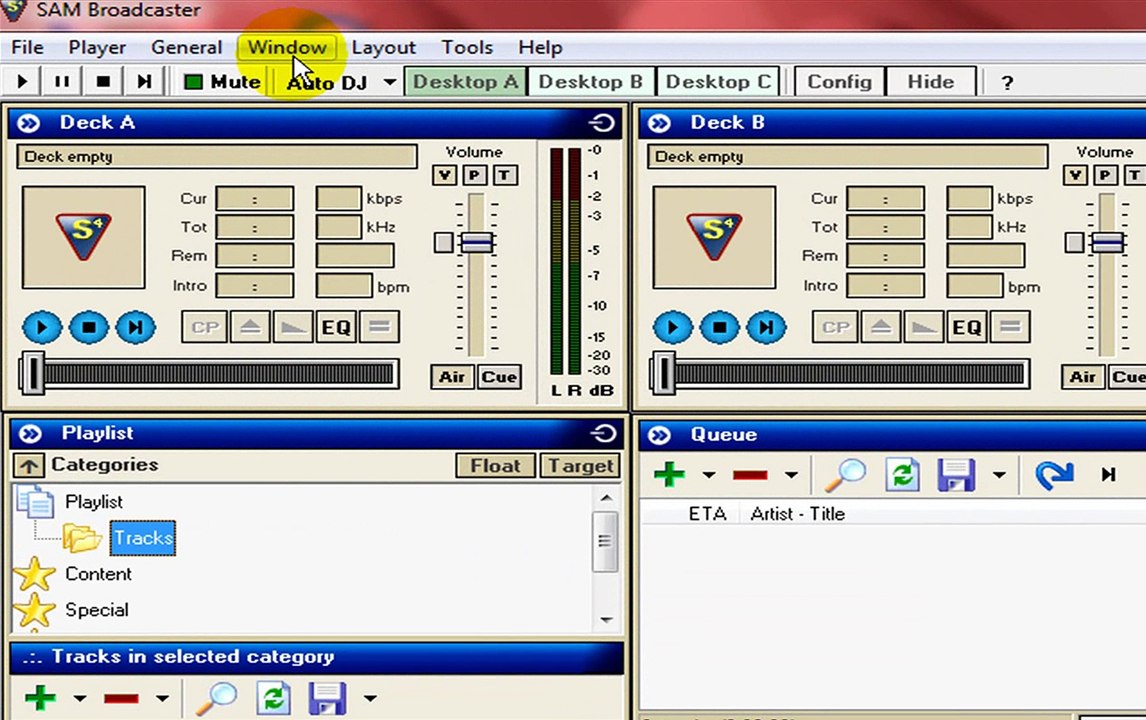Click the main toolbar Play button
This screenshot has height=720, width=1146.
[x=22, y=81]
